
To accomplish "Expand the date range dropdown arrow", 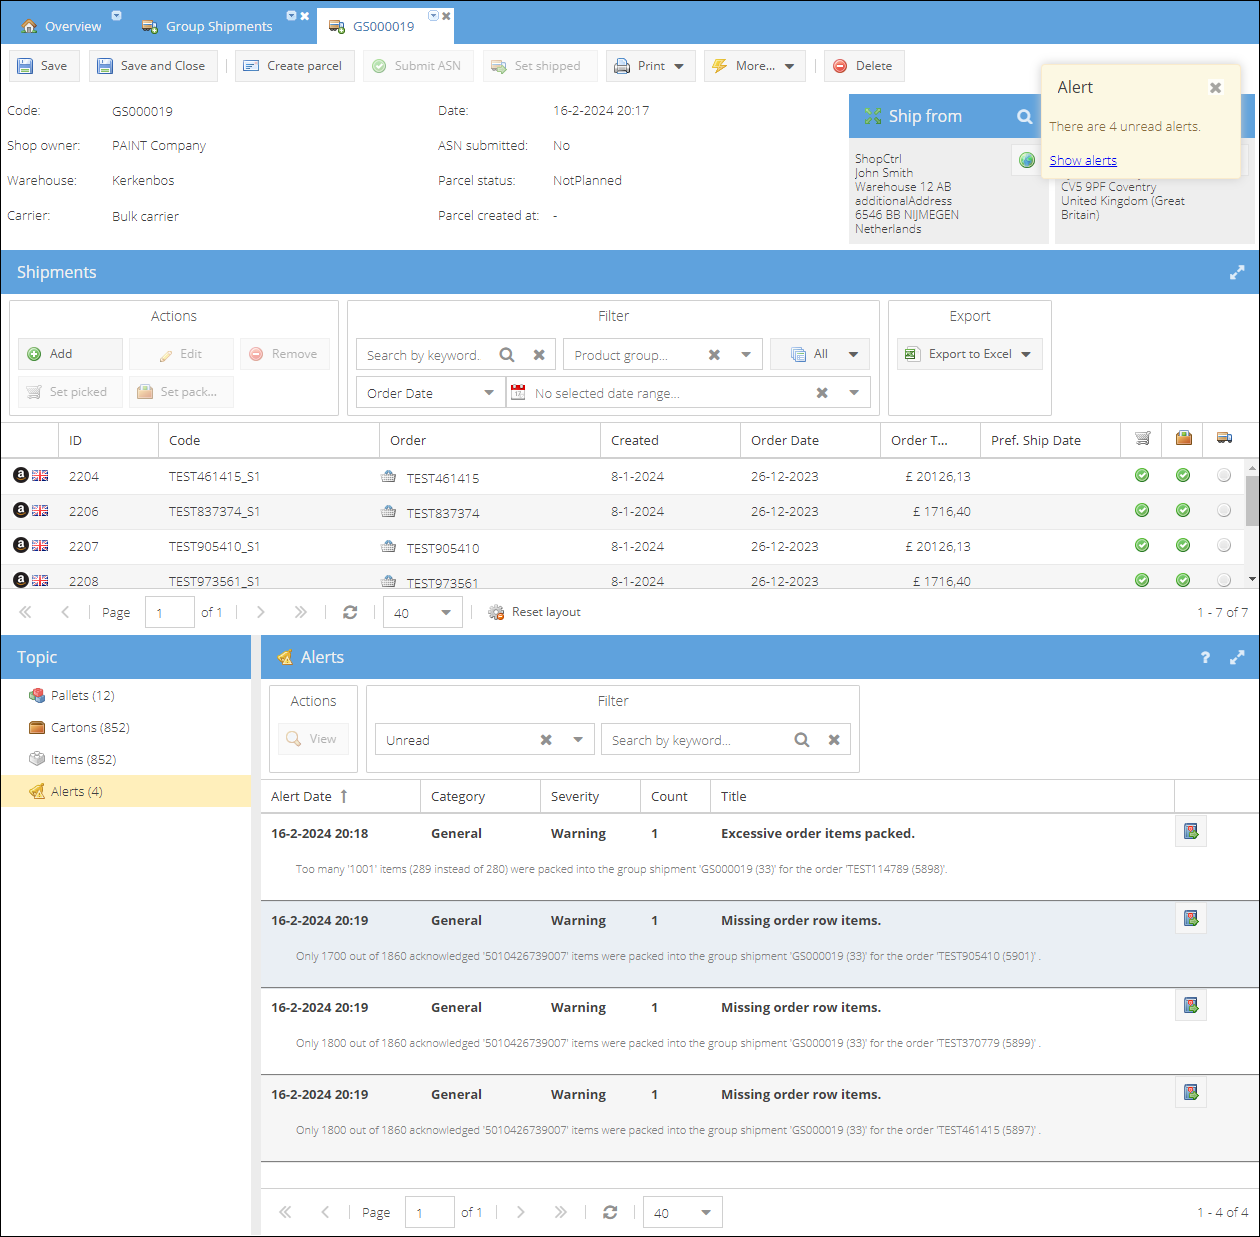I will point(854,393).
